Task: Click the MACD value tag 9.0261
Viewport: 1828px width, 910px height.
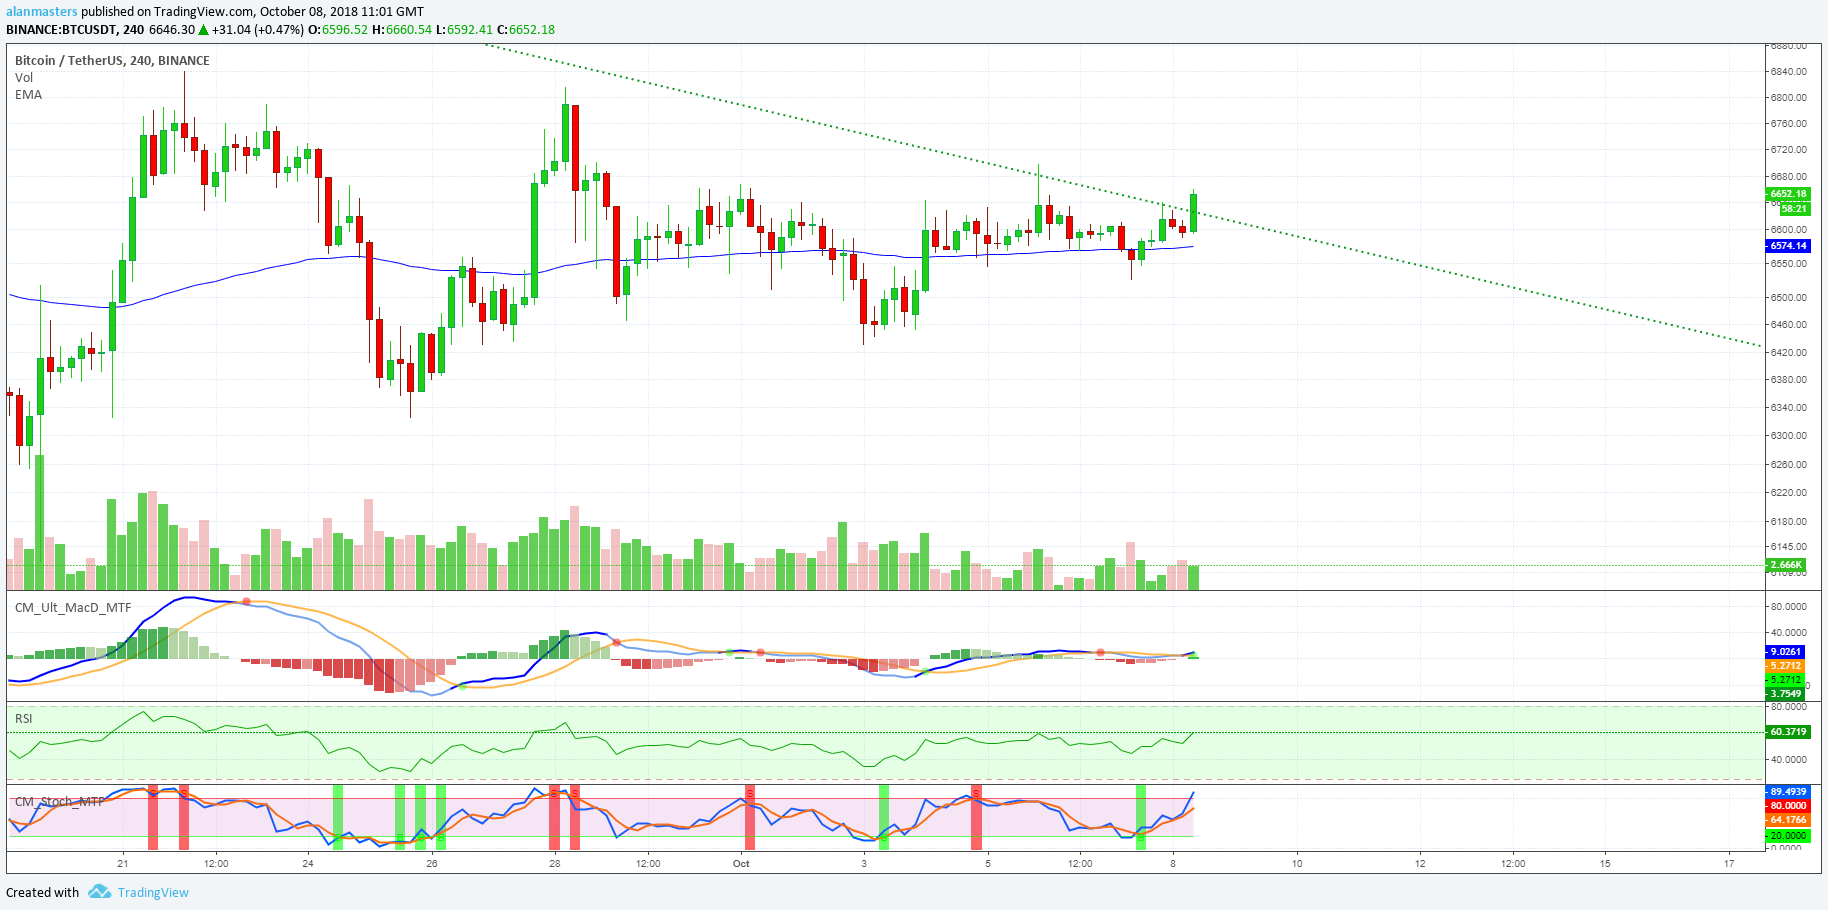Action: 1788,652
